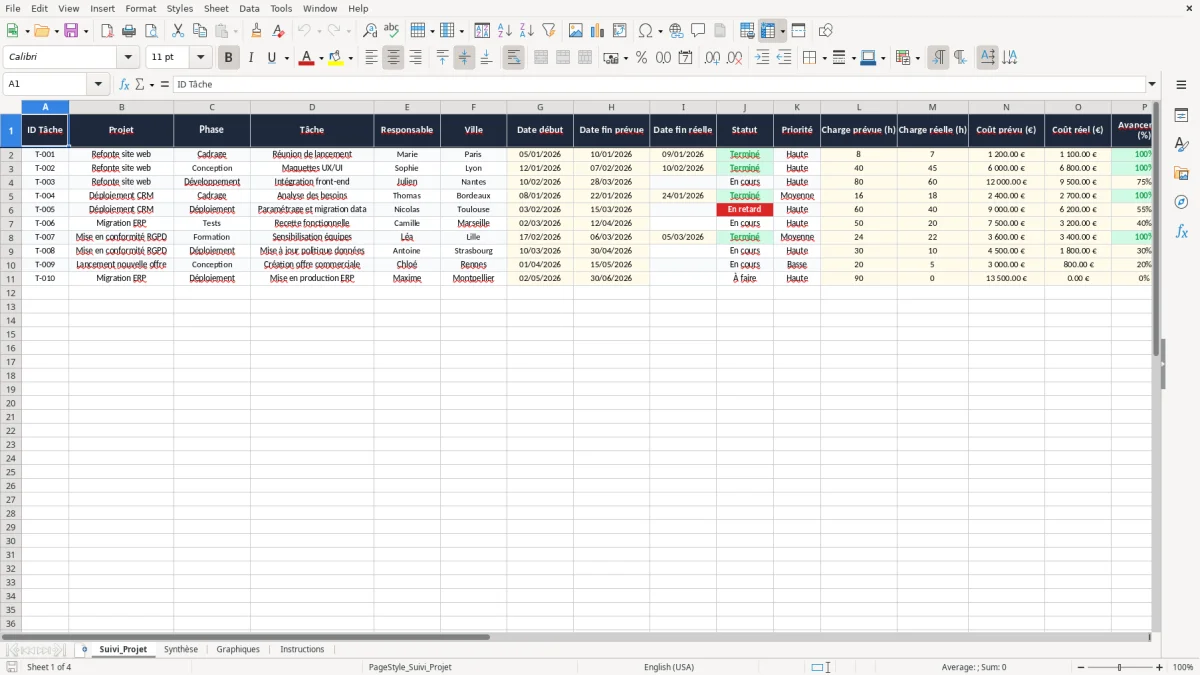The width and height of the screenshot is (1200, 675).
Task: Click the Save document icon
Action: (x=71, y=31)
